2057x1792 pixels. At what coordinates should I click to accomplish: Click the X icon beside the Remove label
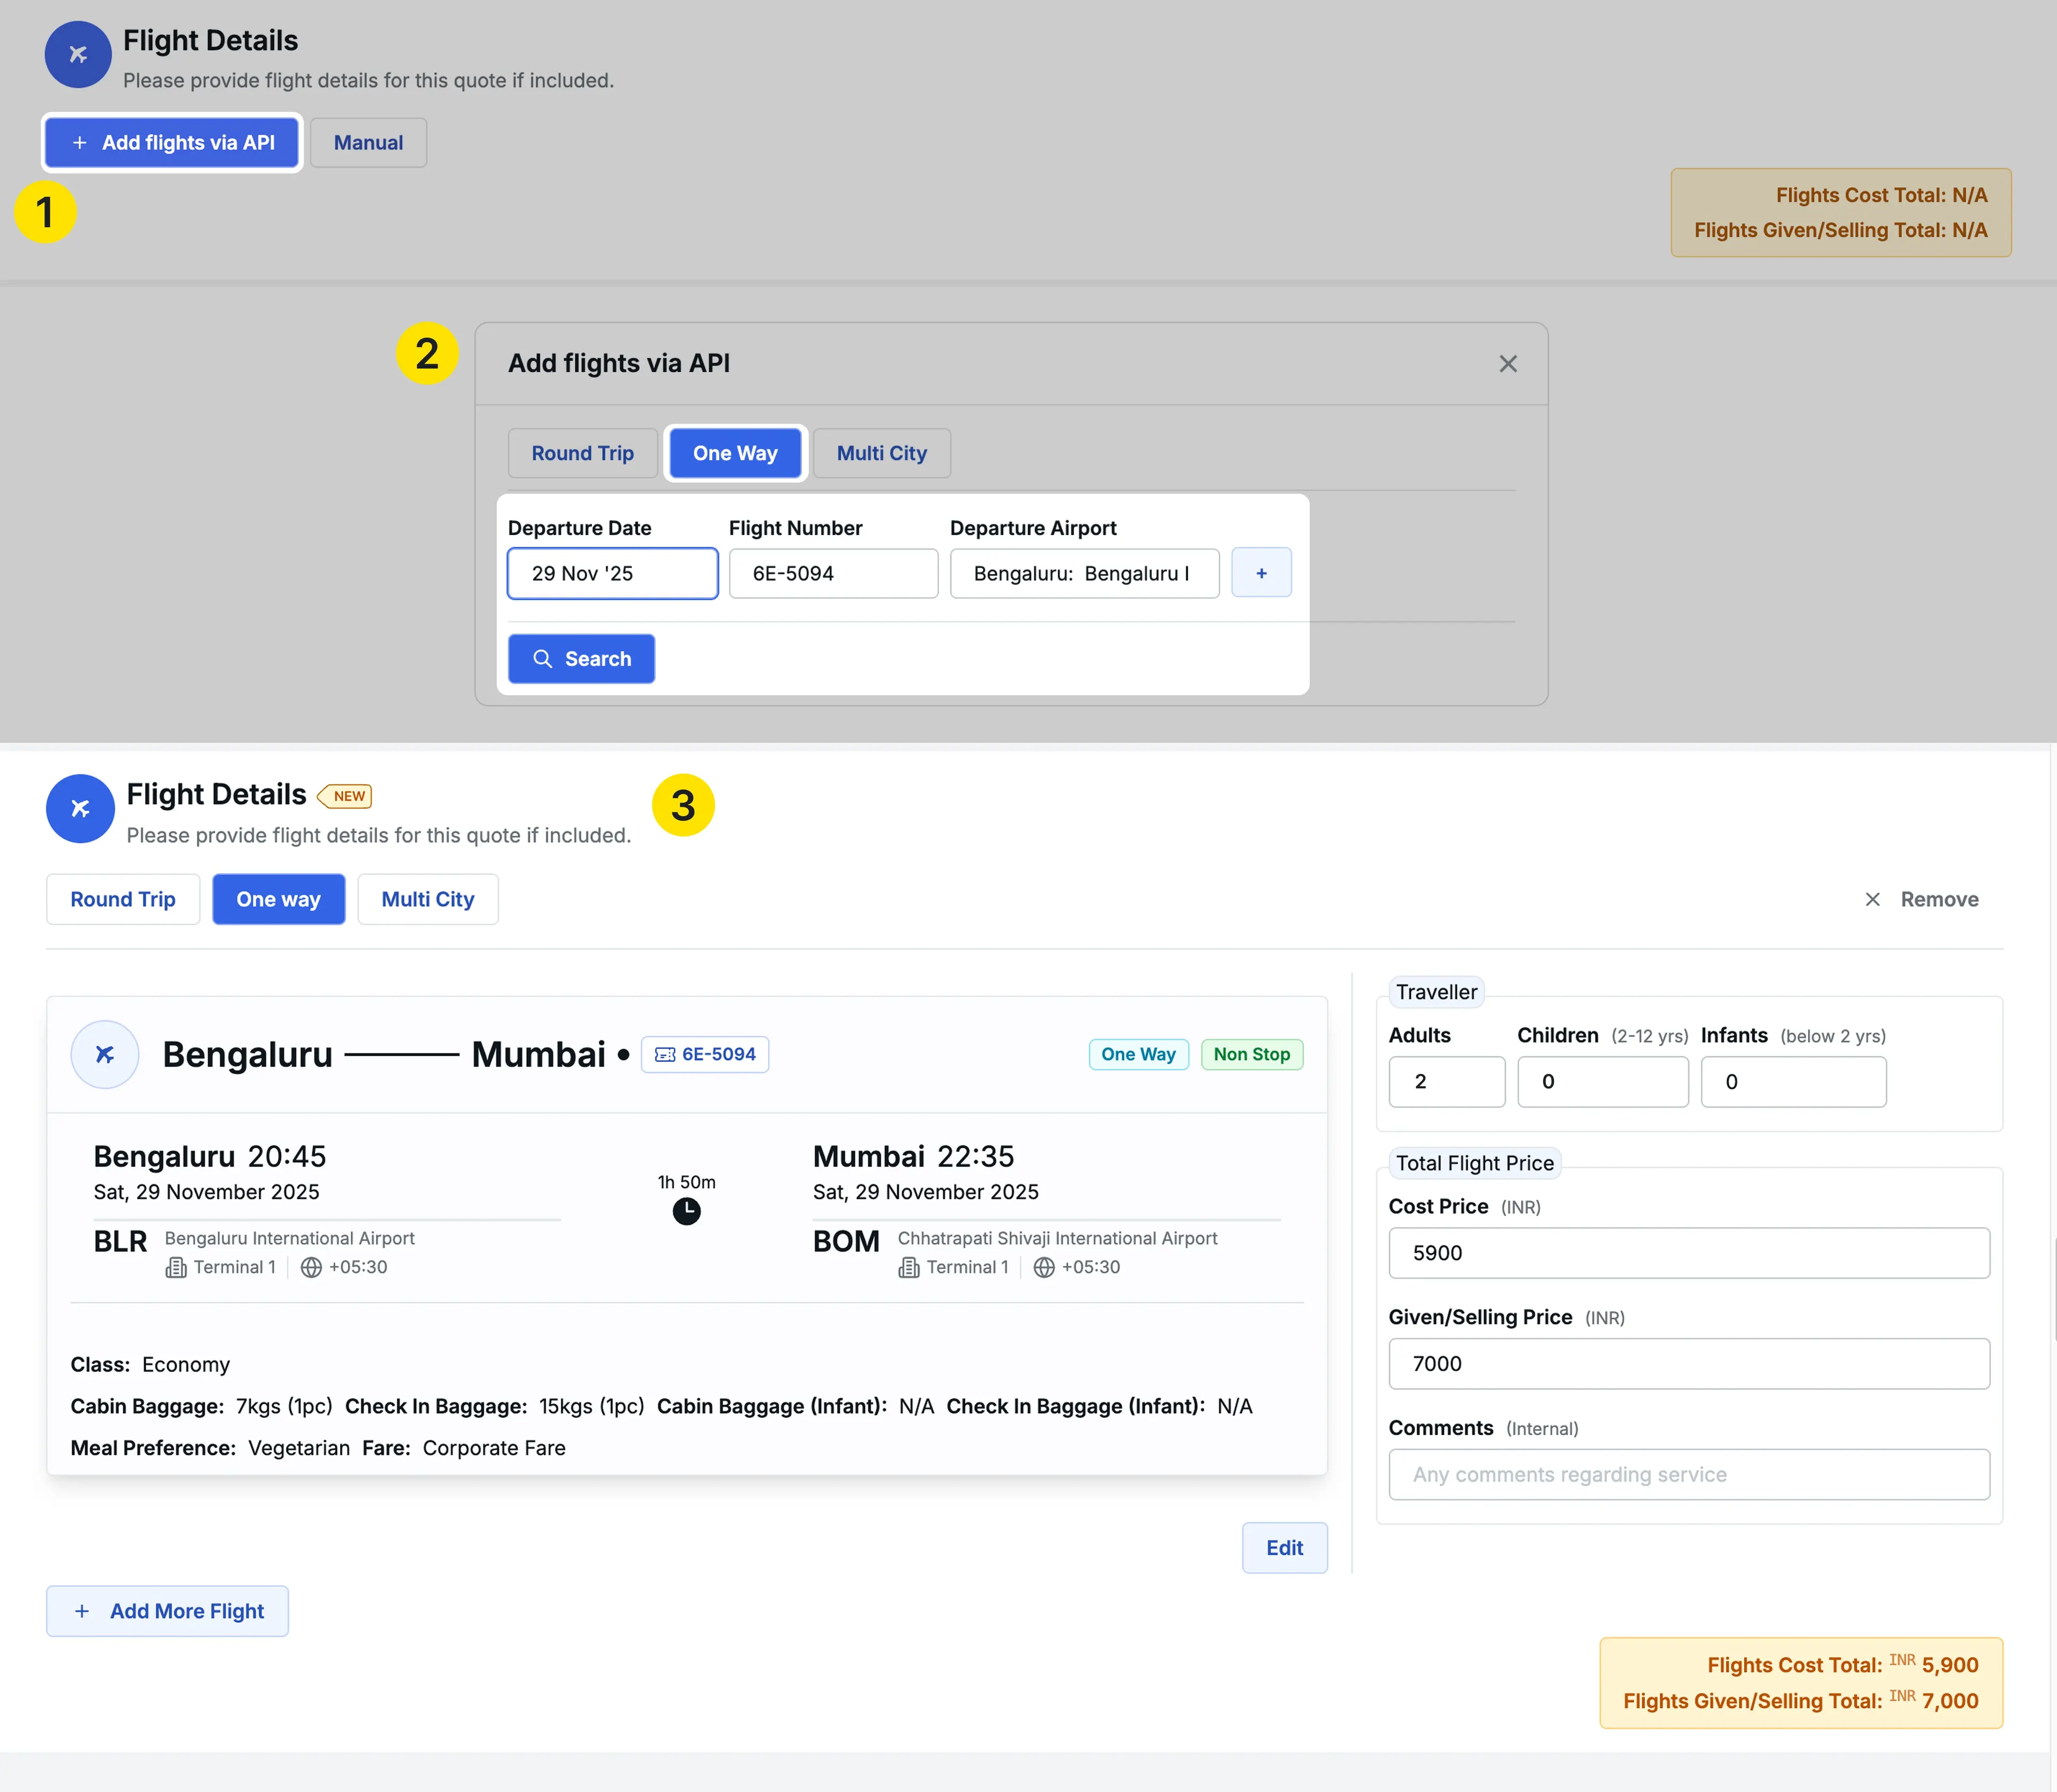(1872, 899)
